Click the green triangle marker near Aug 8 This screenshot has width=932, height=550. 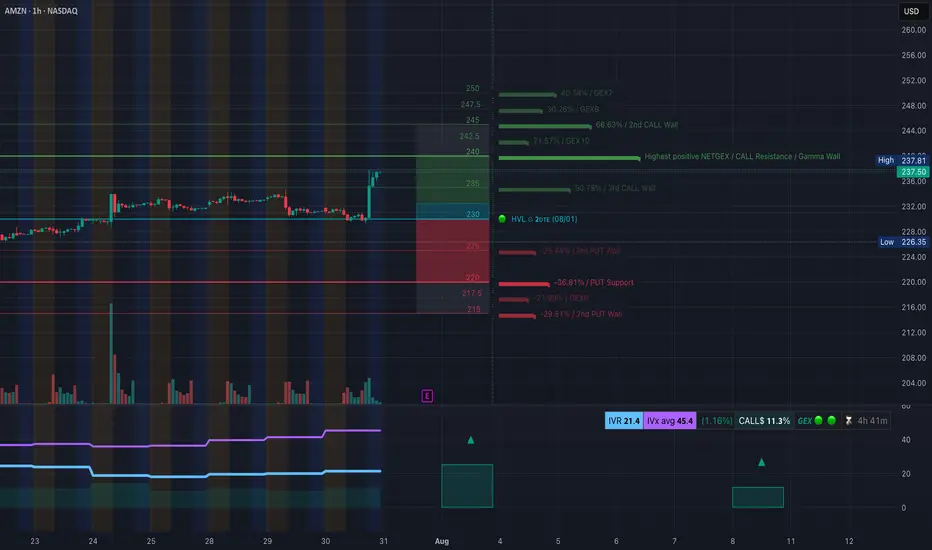[x=761, y=462]
